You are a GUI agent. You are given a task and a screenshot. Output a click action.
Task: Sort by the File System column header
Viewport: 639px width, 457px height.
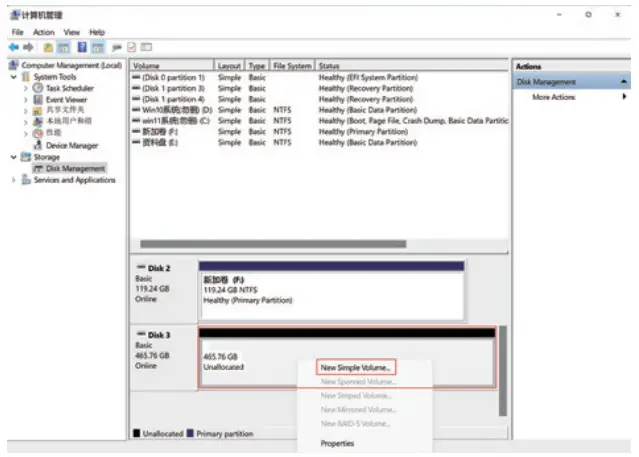pos(292,66)
